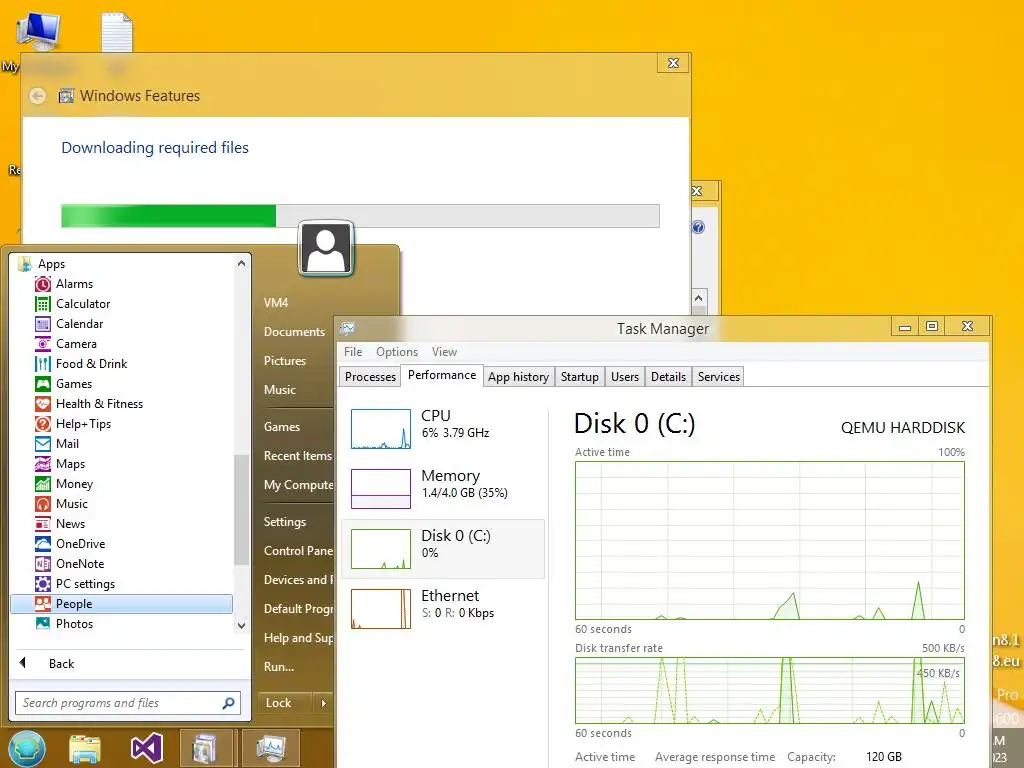Click the user account picture
Viewport: 1024px width, 768px height.
(326, 248)
